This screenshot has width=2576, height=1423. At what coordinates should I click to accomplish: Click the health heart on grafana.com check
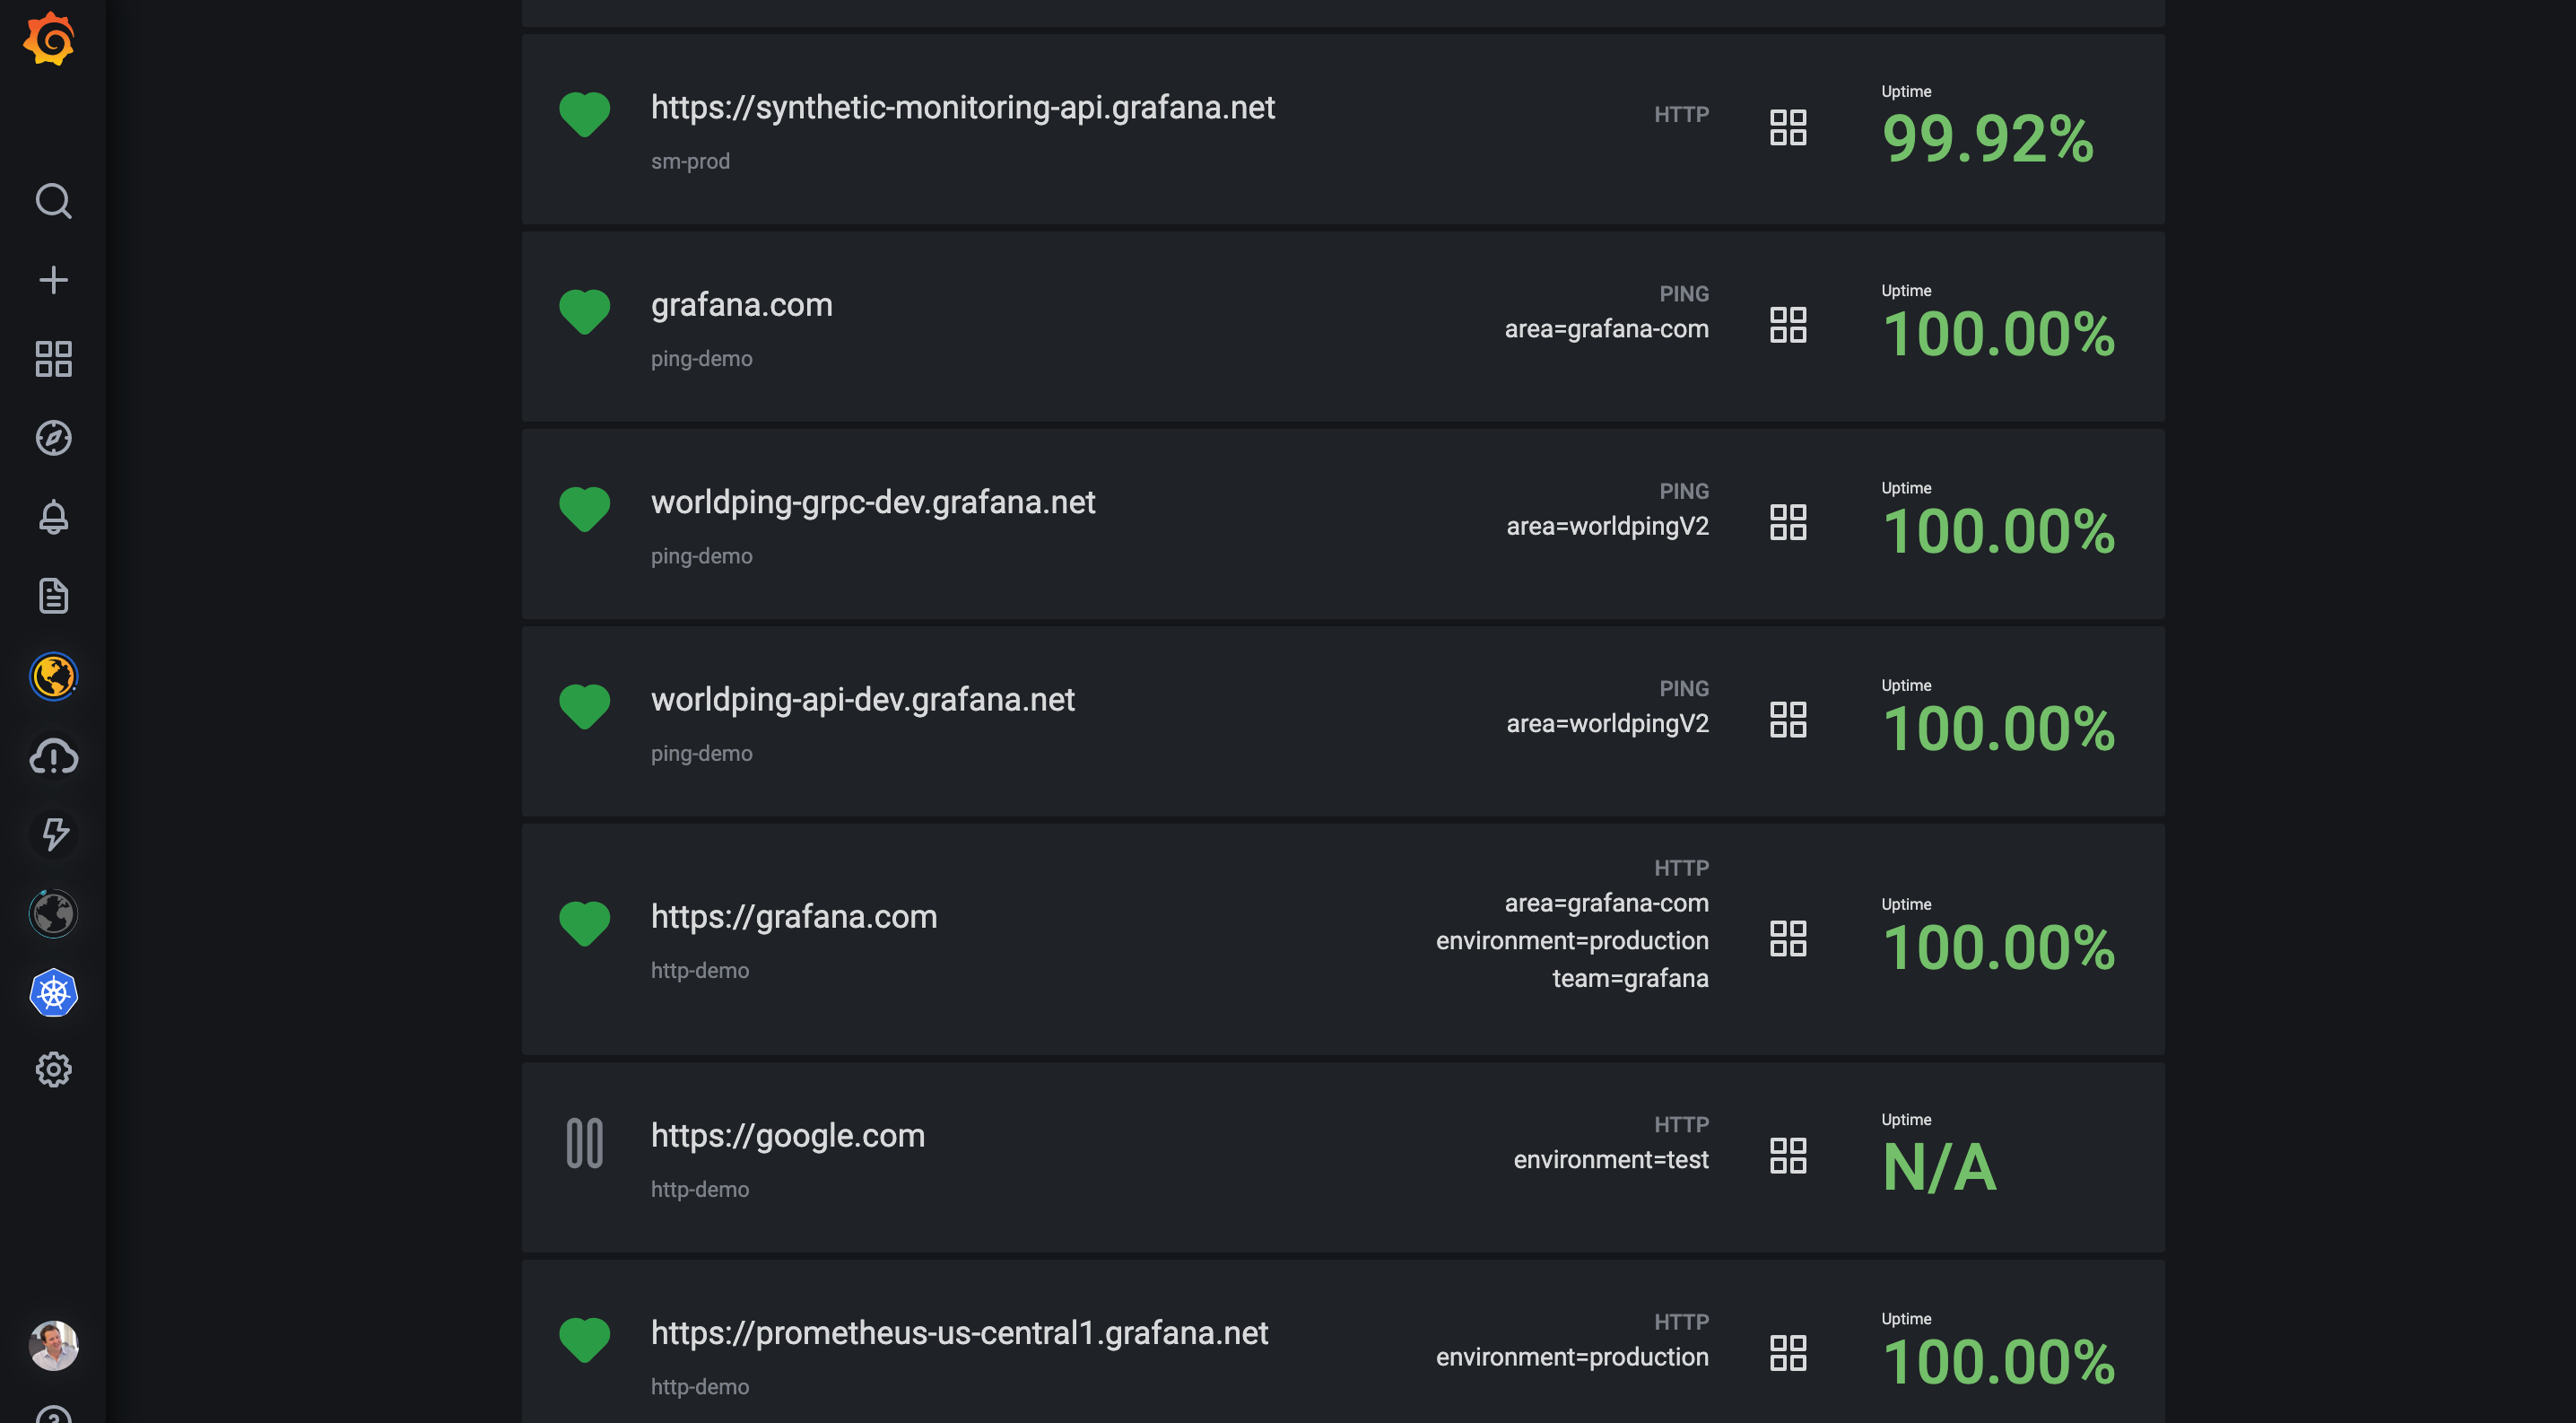pos(585,310)
